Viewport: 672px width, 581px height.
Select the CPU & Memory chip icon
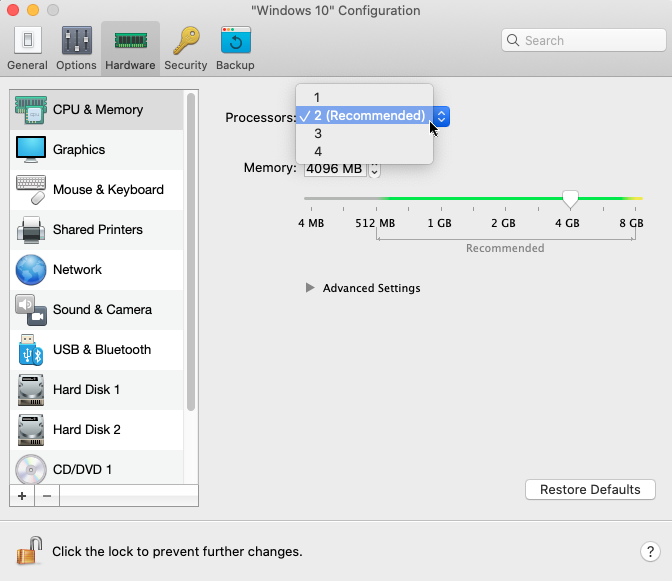coord(31,110)
